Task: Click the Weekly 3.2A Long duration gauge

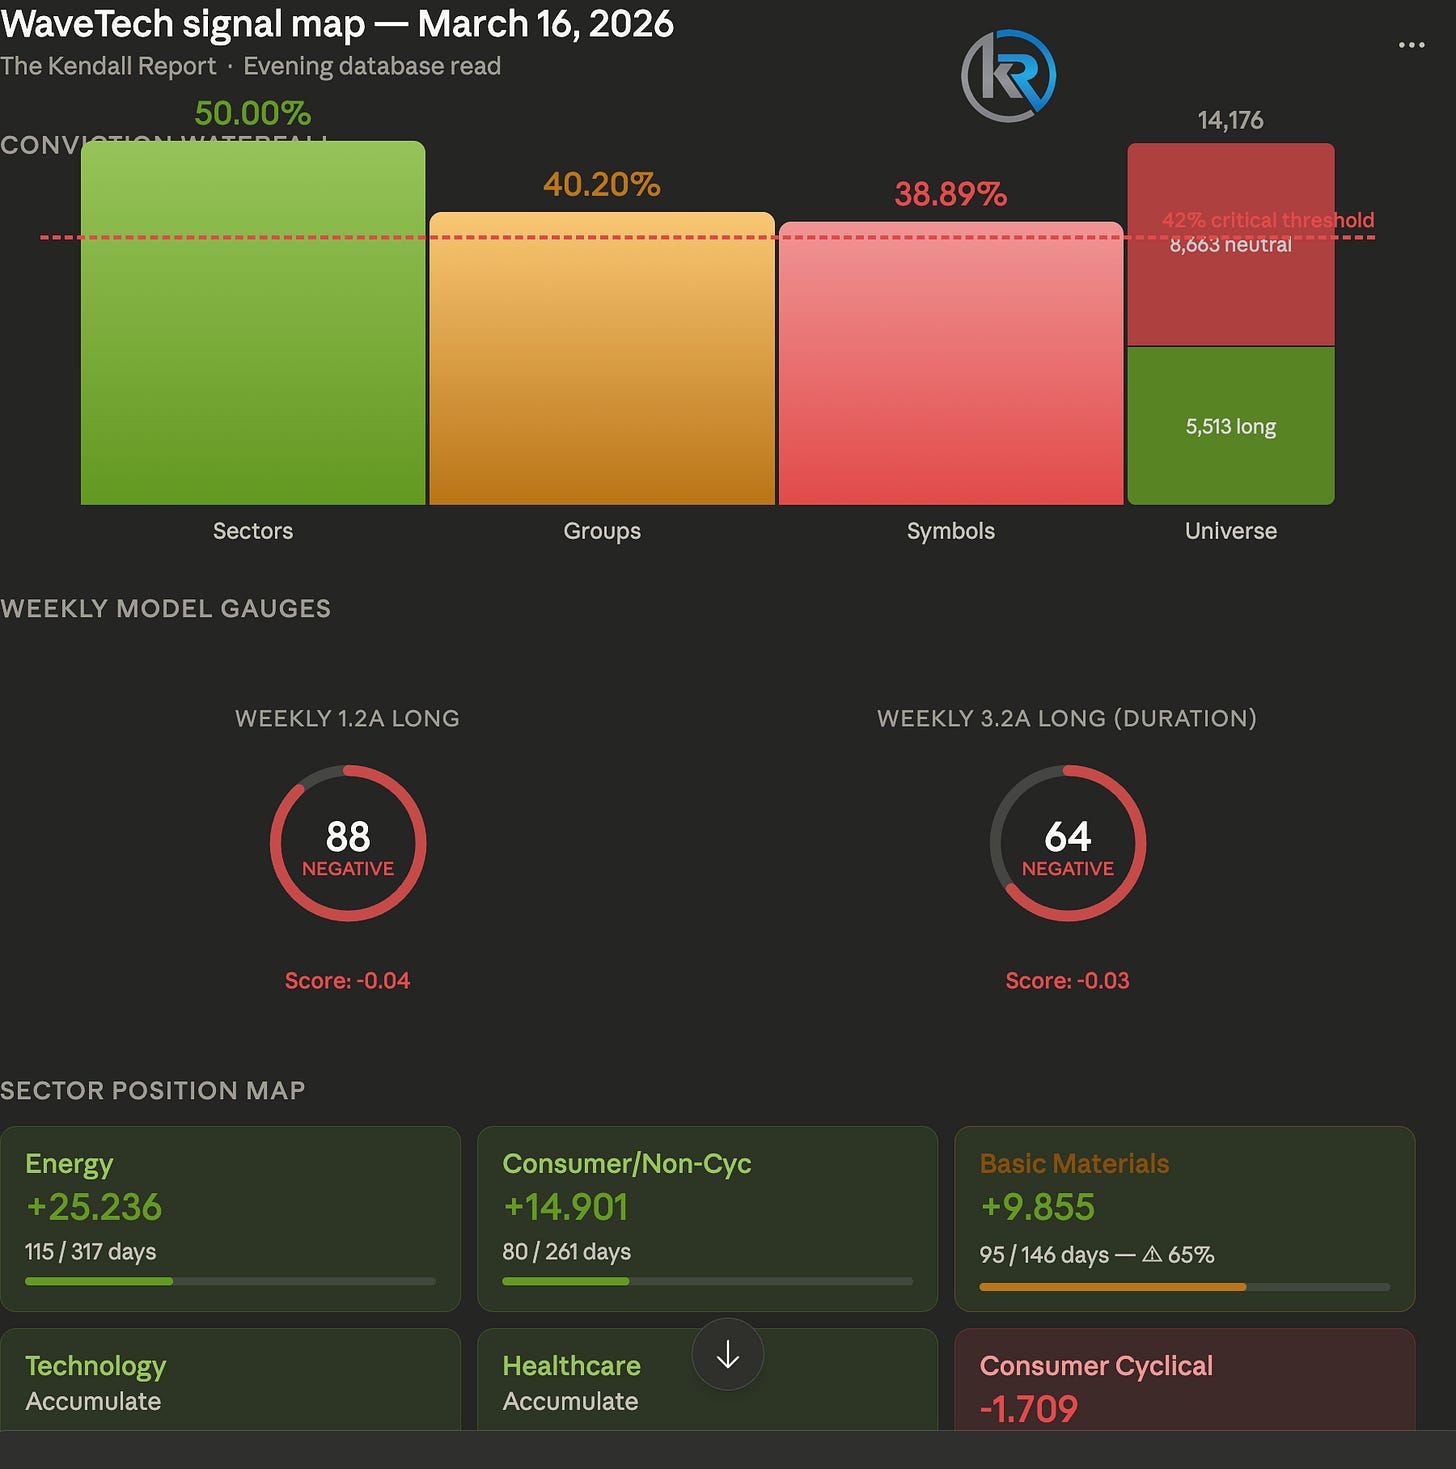Action: coord(1067,843)
